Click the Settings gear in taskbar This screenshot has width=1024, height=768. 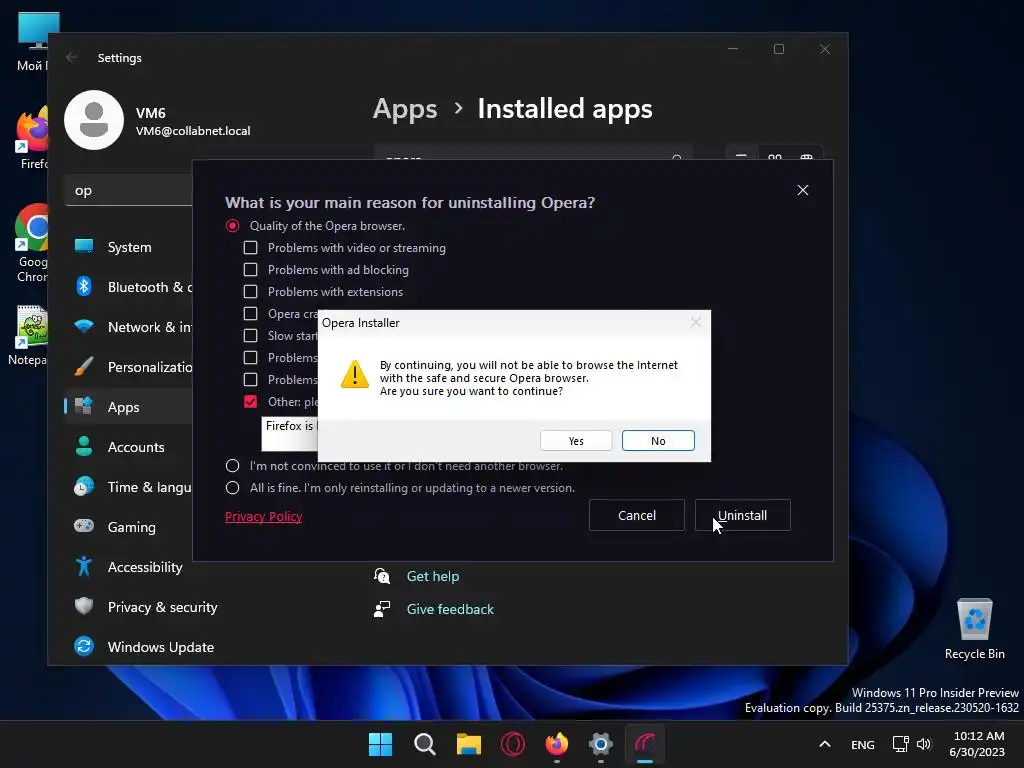point(601,744)
